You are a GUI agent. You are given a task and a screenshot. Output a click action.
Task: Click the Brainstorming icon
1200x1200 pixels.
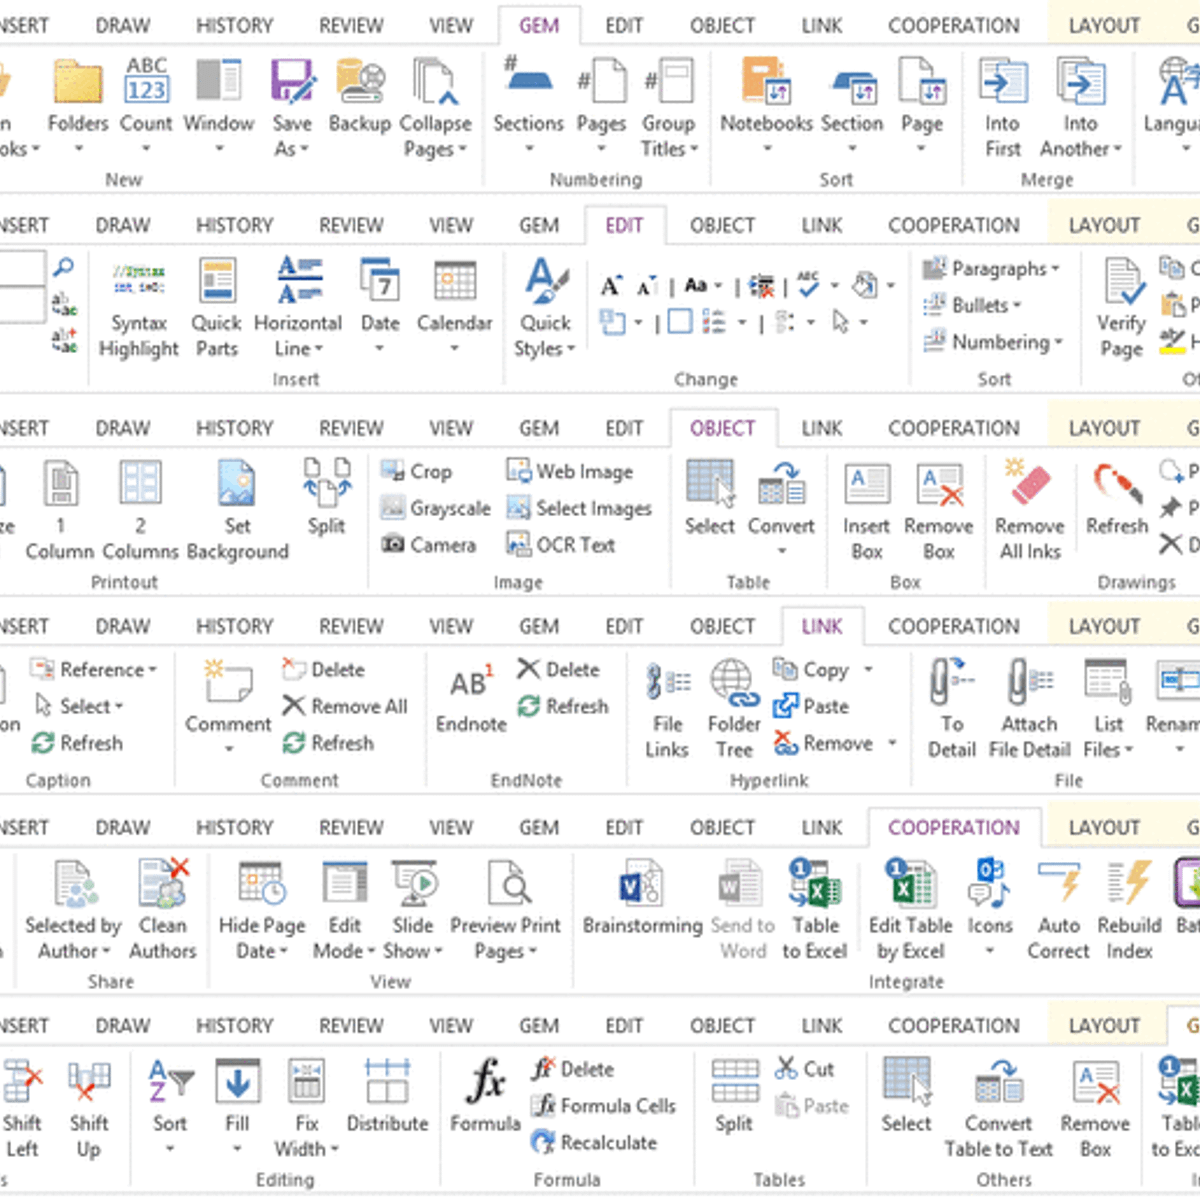pyautogui.click(x=641, y=883)
